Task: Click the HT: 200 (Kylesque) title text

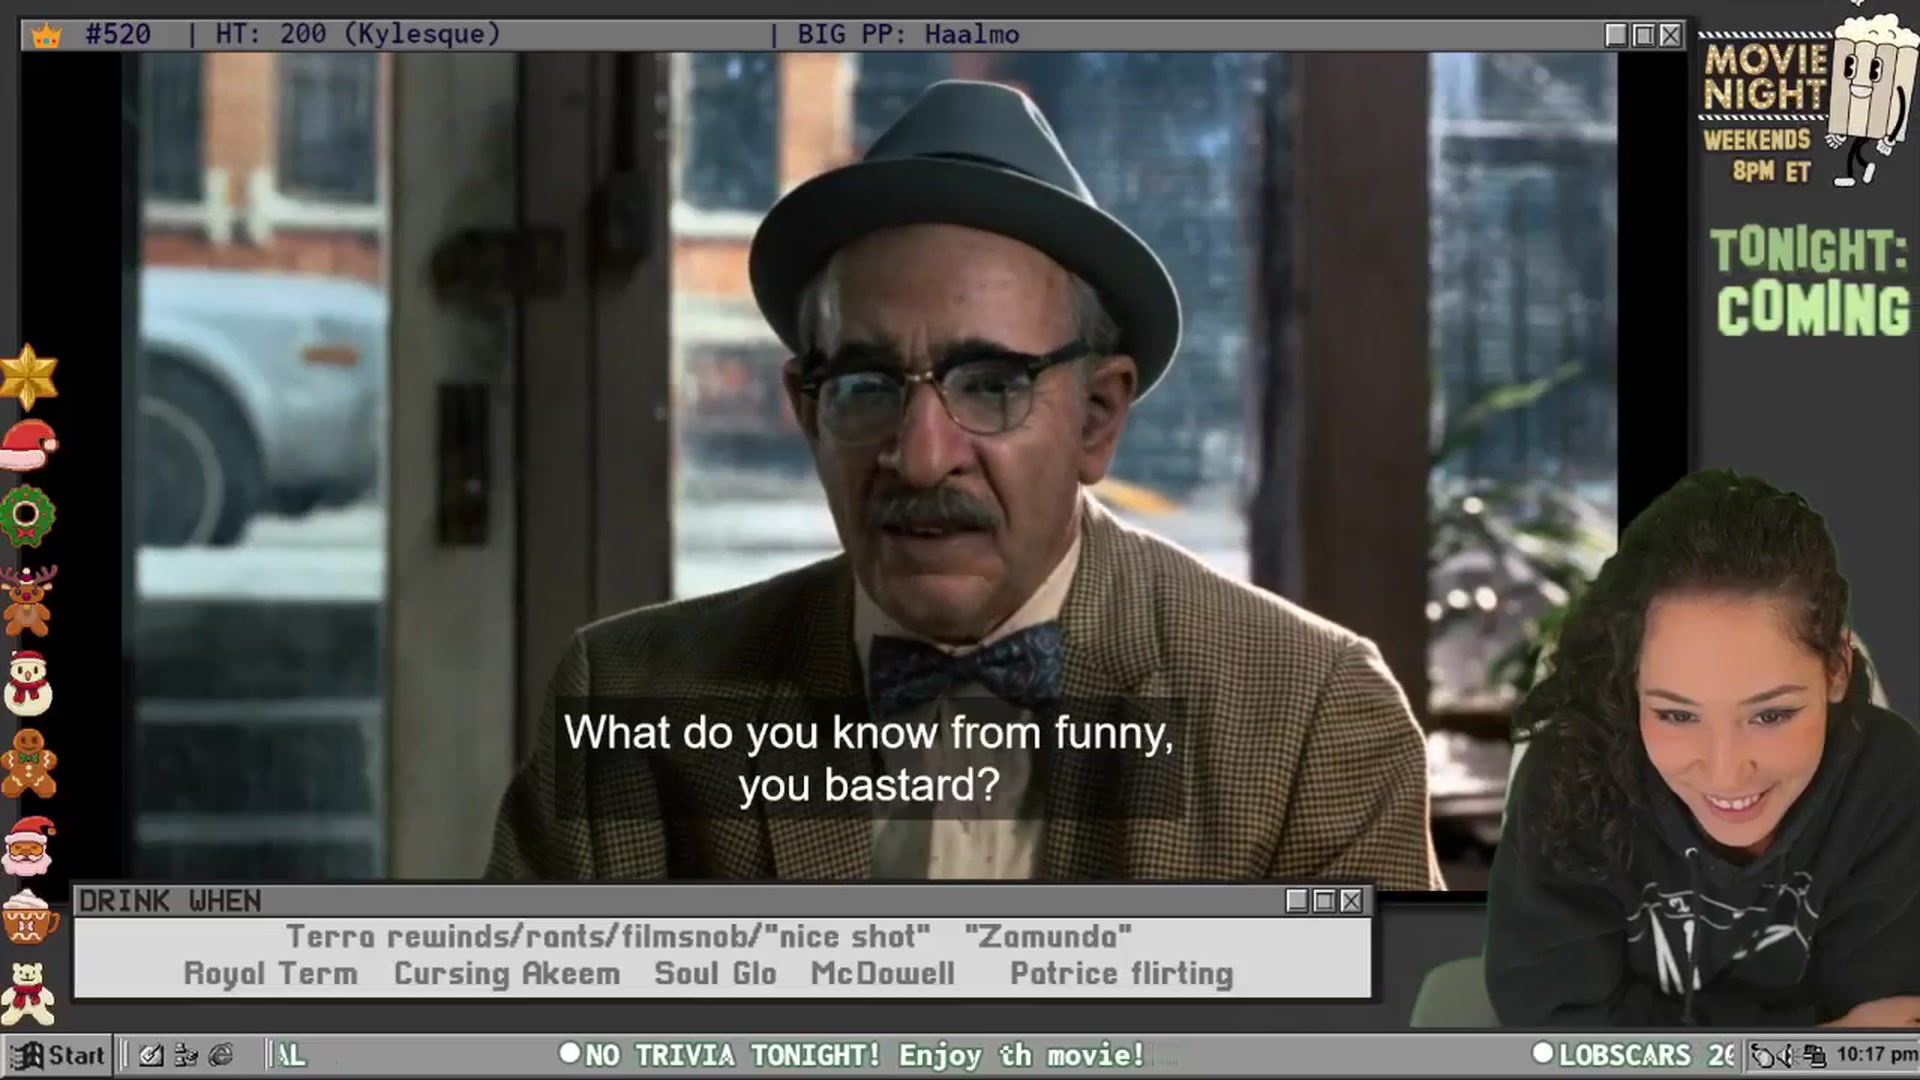Action: click(x=358, y=34)
